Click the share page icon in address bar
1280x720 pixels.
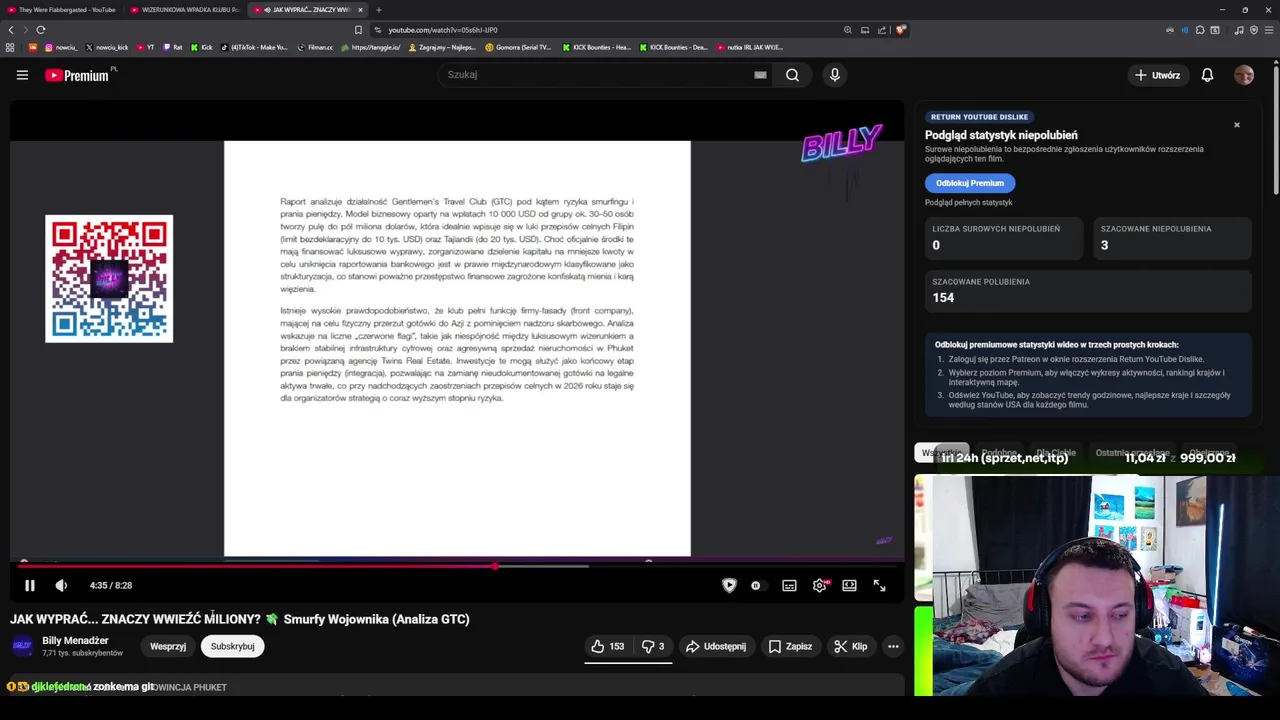tap(882, 30)
